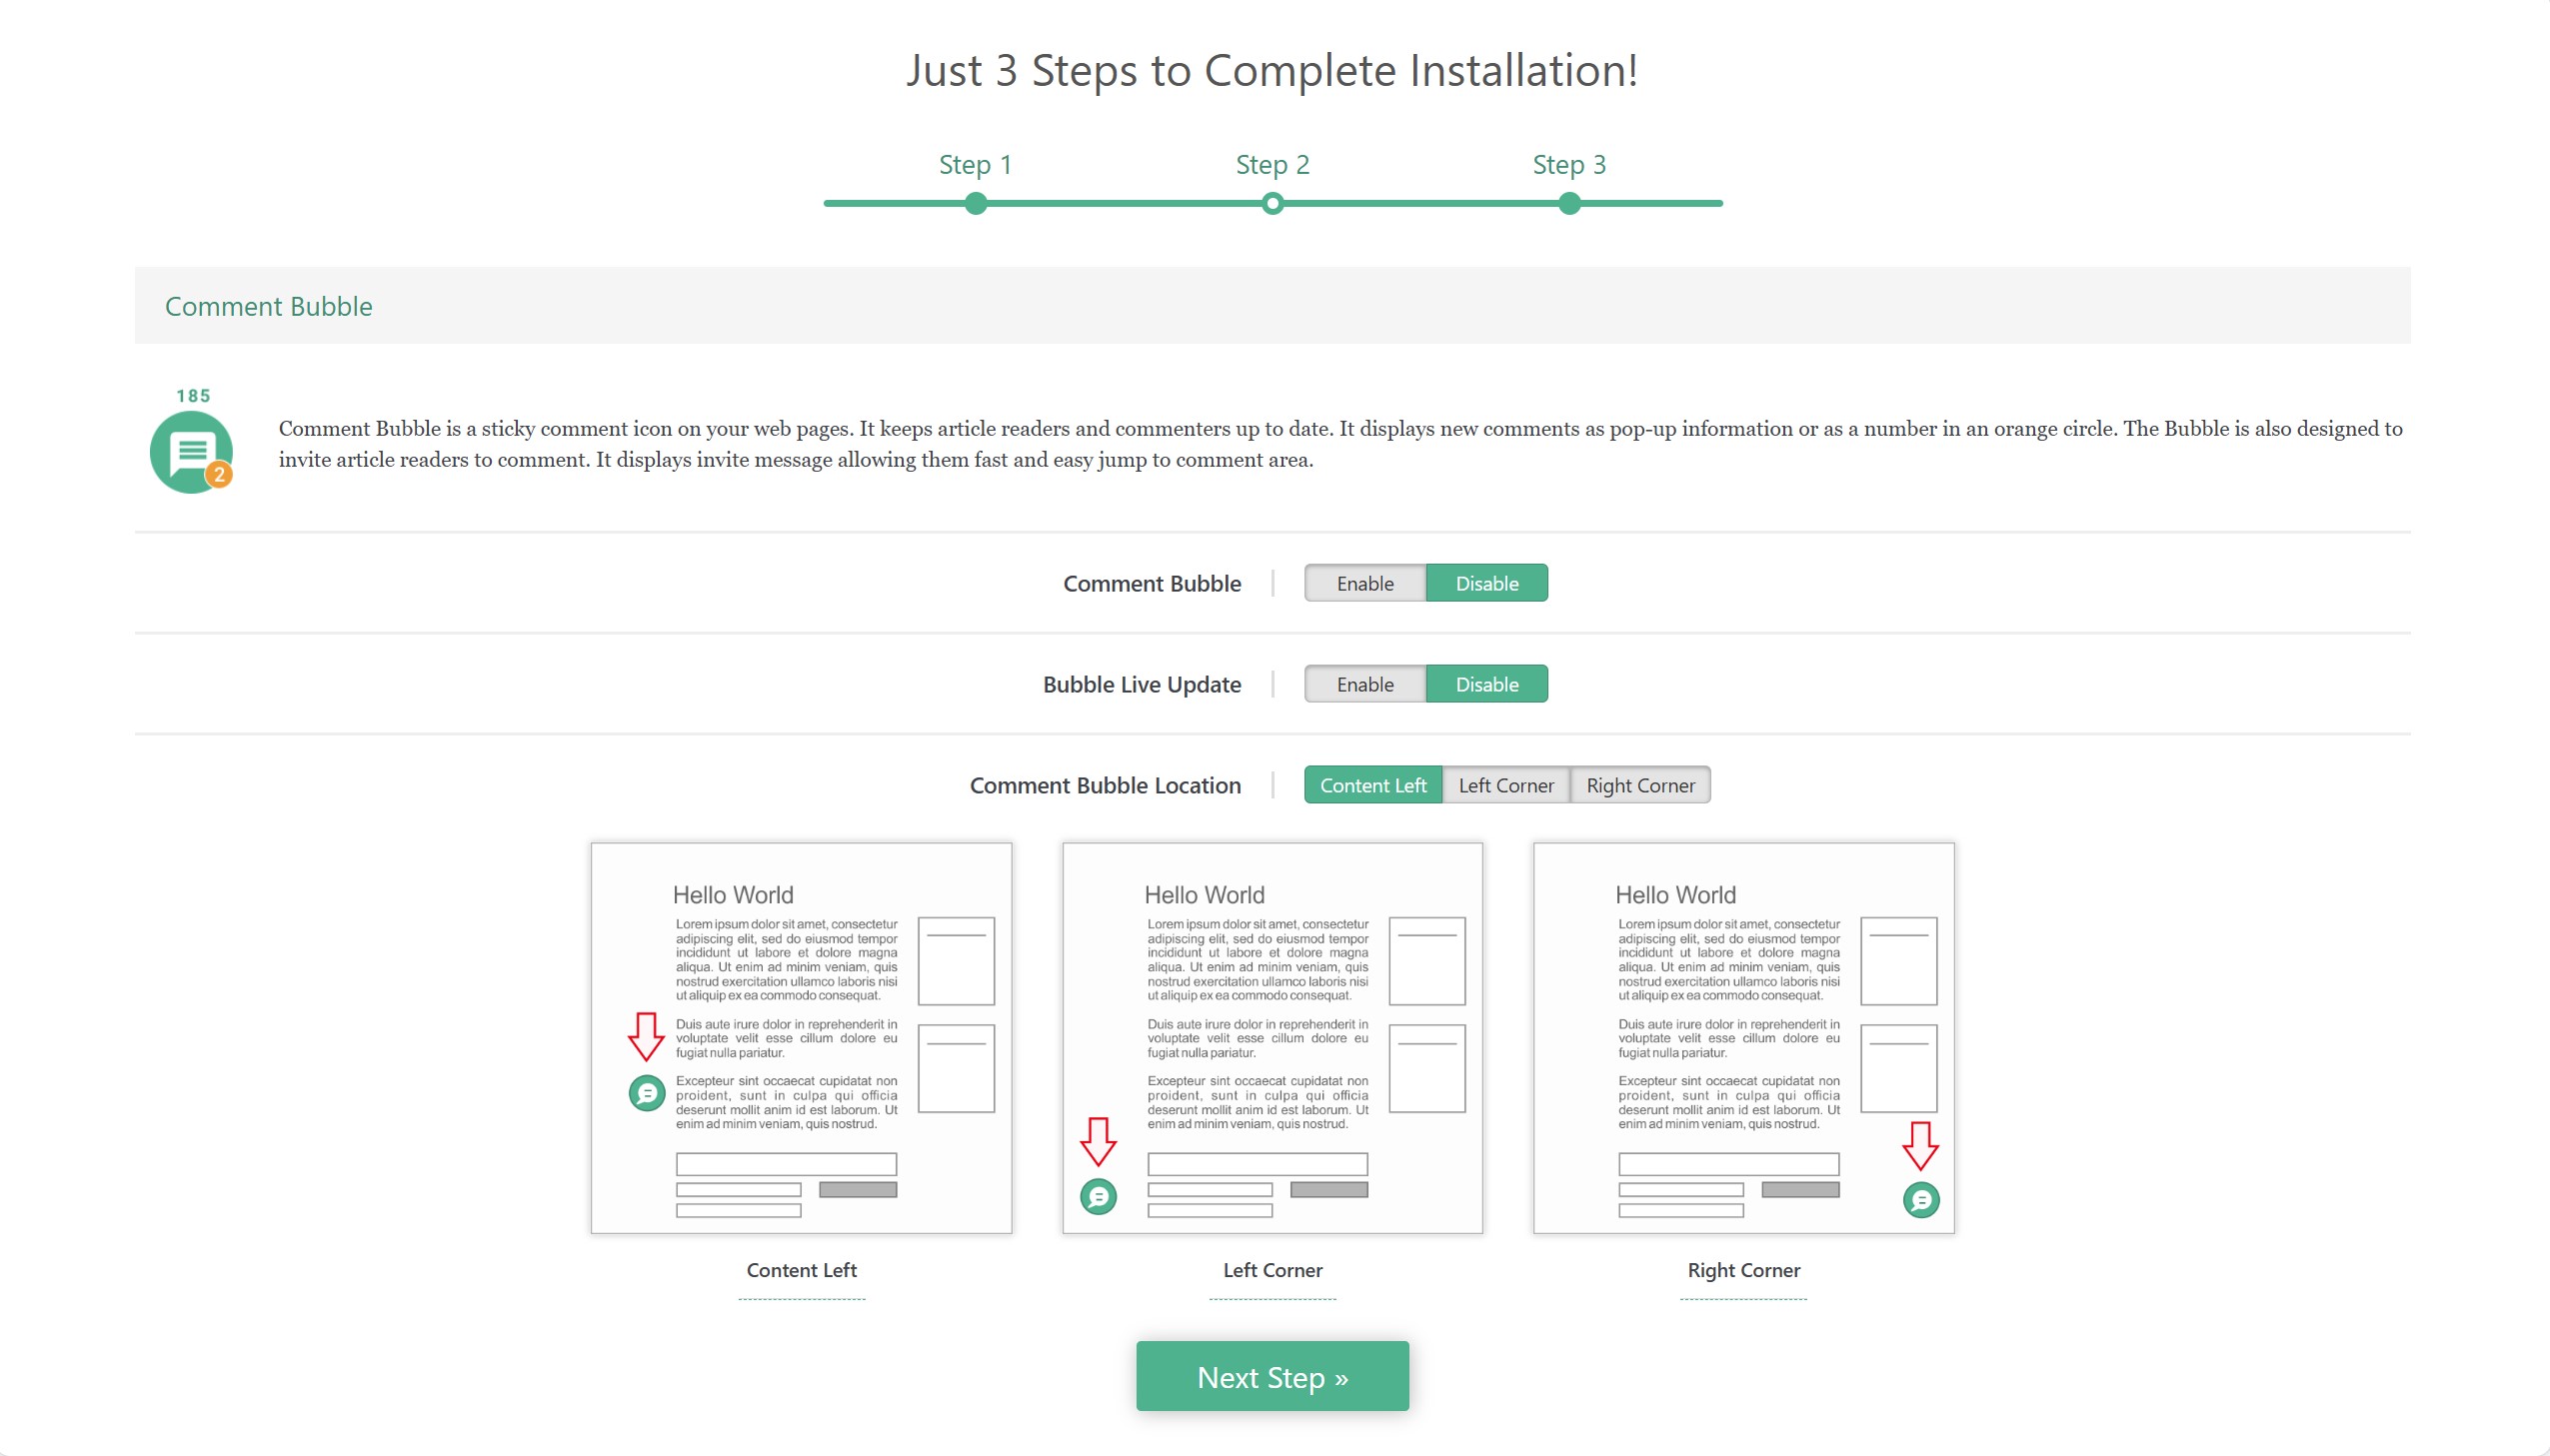Click the large Comment Bubble icon
This screenshot has height=1456, width=2550.
click(x=190, y=451)
